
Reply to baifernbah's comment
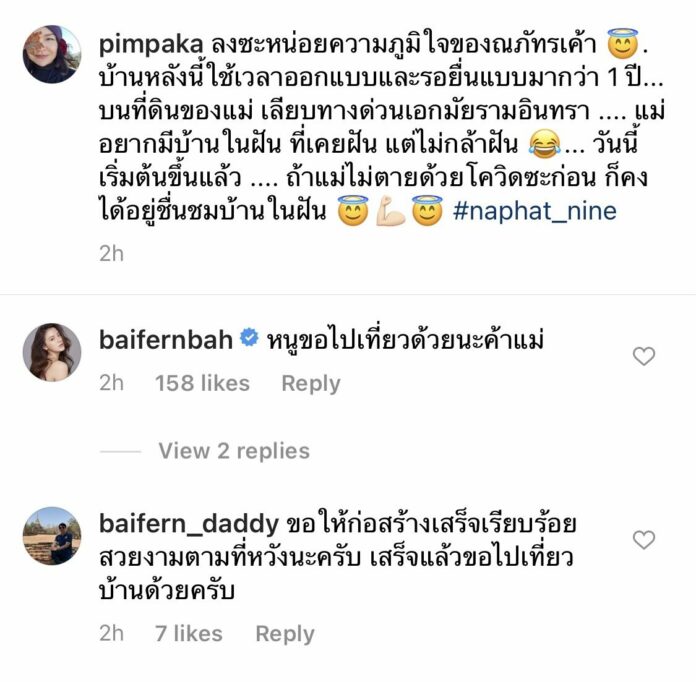(311, 384)
